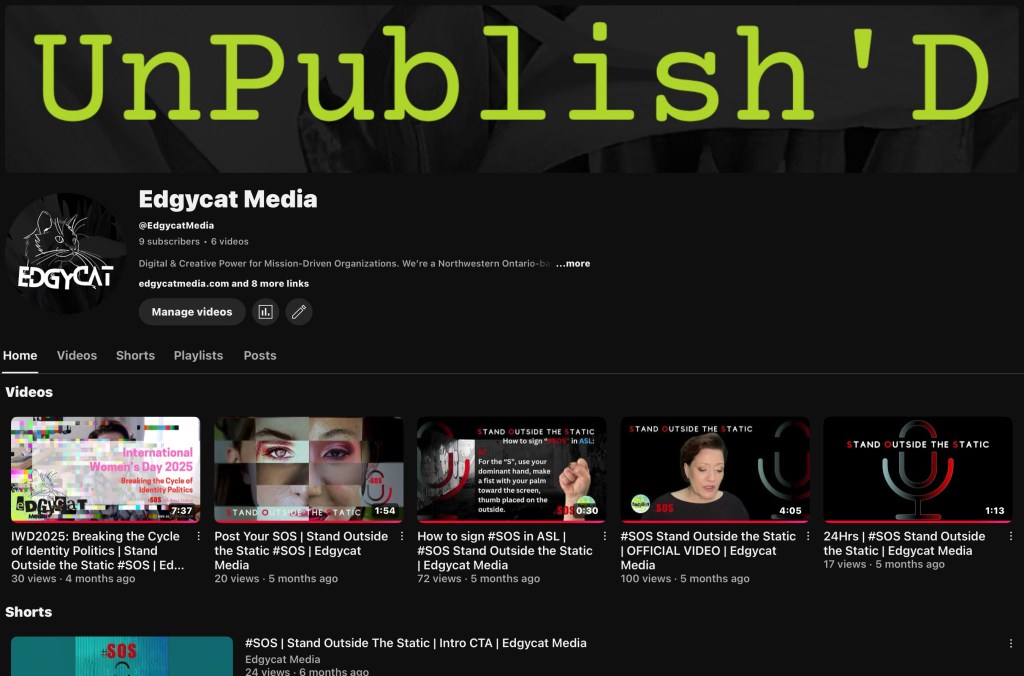Image resolution: width=1024 pixels, height=676 pixels.
Task: Open the 24Hrs microphone video thumbnail
Action: point(917,469)
